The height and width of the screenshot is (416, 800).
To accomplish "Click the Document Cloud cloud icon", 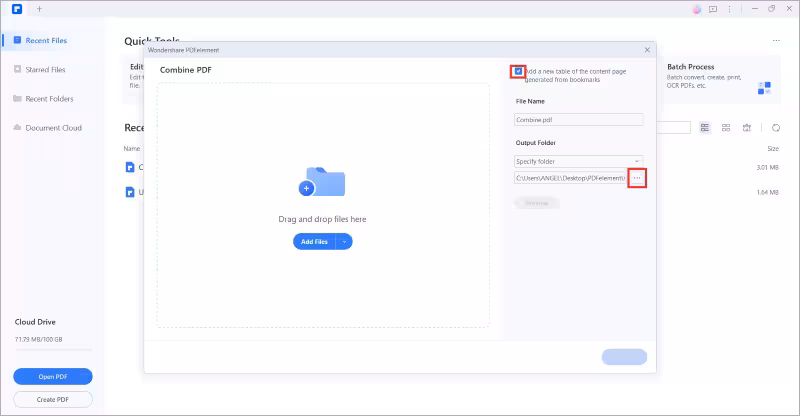I will tap(17, 127).
